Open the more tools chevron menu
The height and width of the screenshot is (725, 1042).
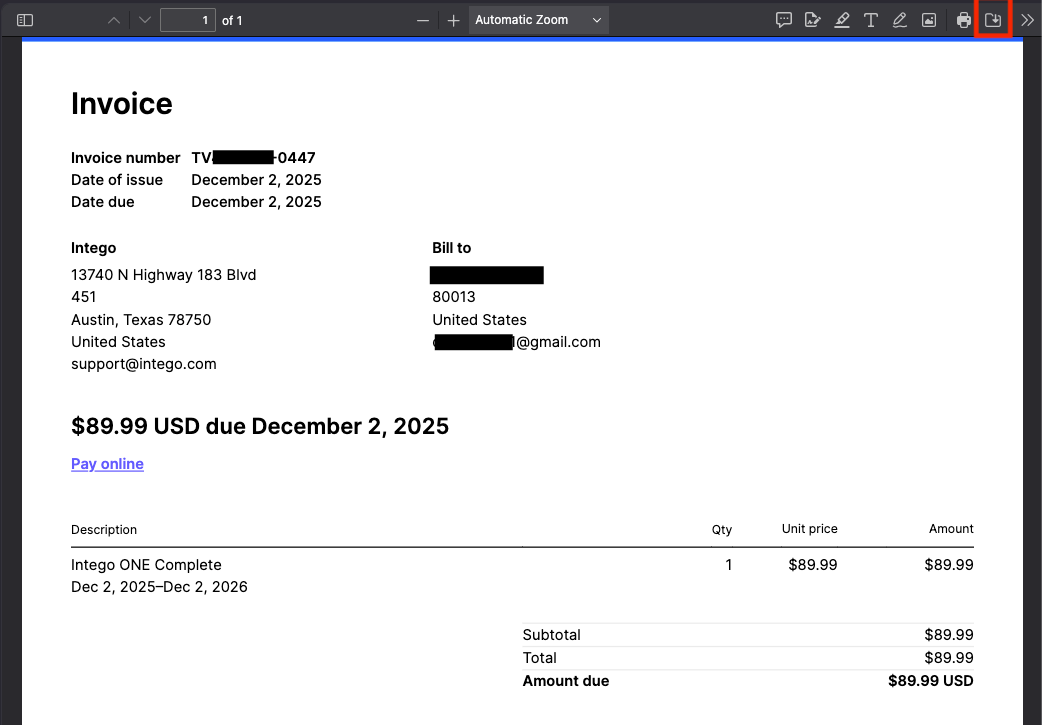click(x=1027, y=20)
